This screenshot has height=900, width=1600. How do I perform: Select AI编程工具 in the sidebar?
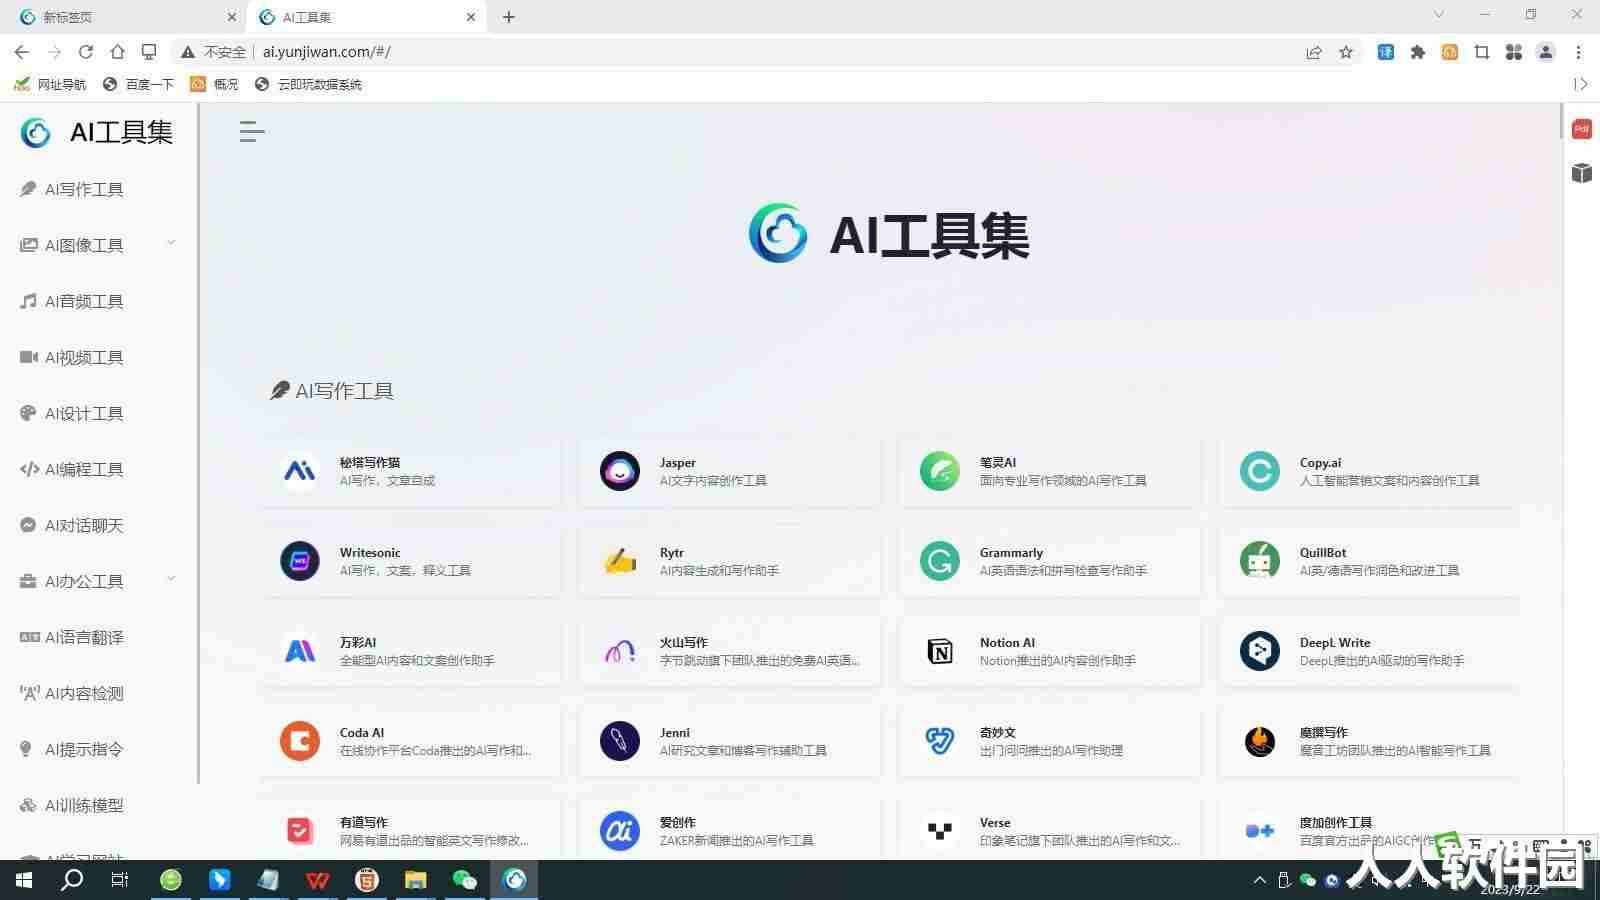point(84,469)
